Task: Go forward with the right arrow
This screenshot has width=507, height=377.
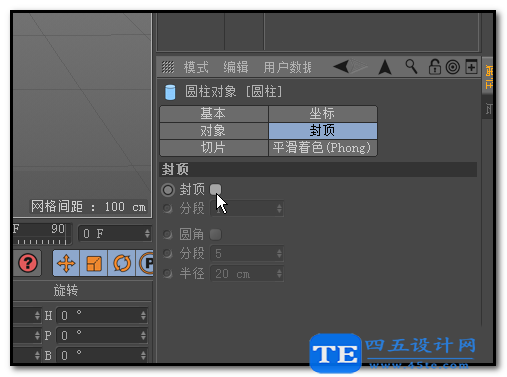Action: pos(359,66)
